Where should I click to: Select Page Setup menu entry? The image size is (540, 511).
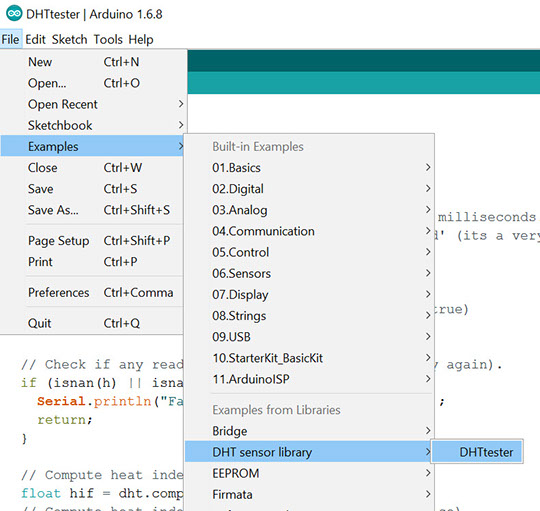(92, 240)
